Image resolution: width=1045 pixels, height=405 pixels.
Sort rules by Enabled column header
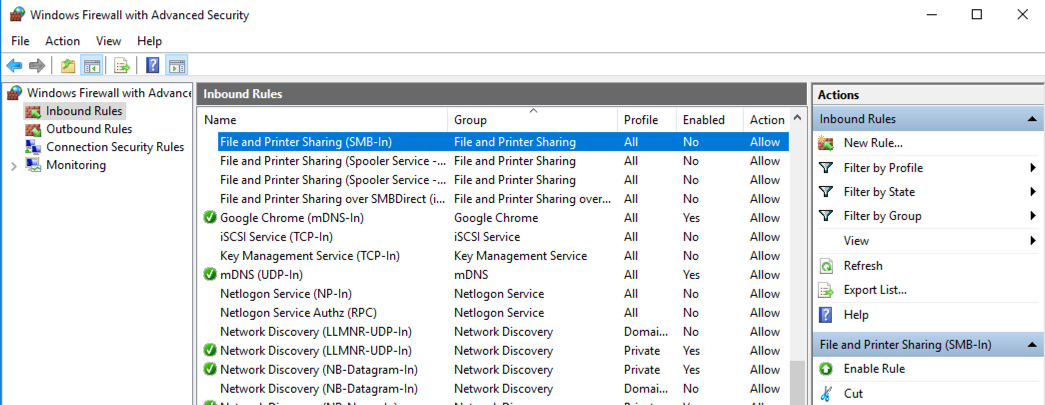703,120
